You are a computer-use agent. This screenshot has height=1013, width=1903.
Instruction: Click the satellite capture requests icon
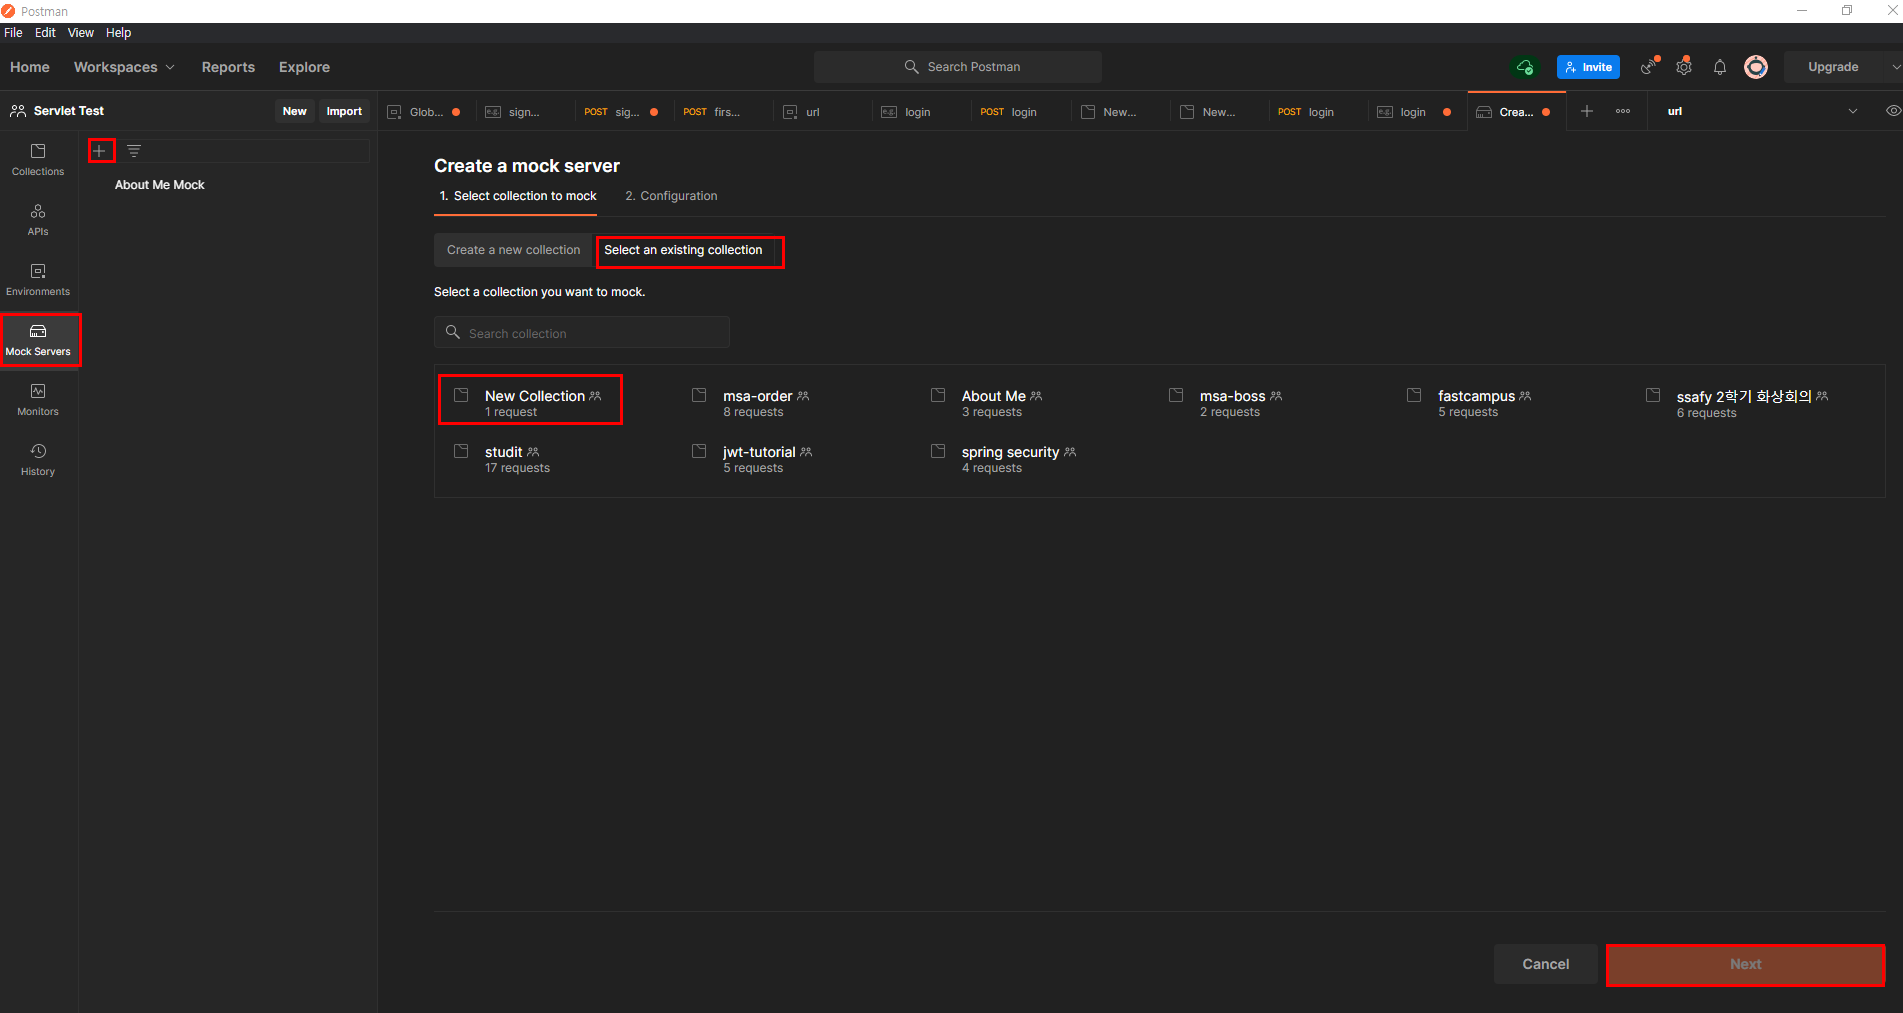[x=1649, y=67]
